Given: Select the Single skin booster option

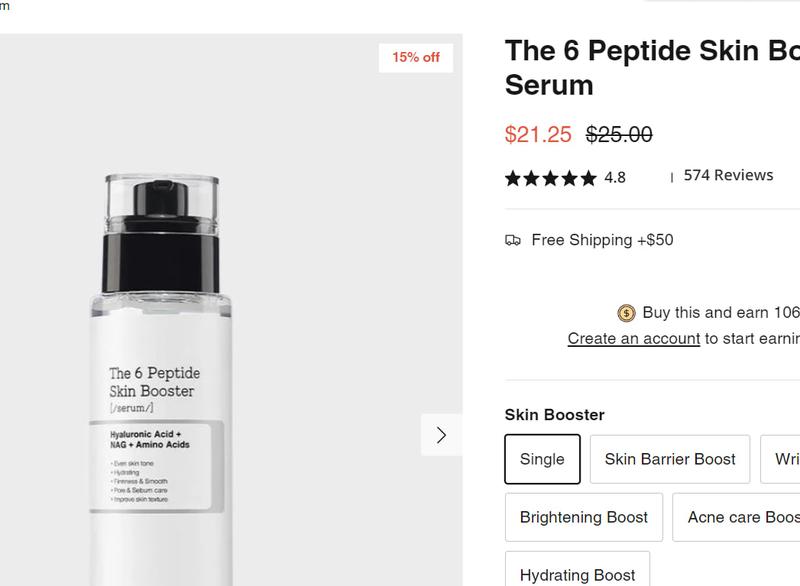Looking at the screenshot, I should [x=542, y=459].
